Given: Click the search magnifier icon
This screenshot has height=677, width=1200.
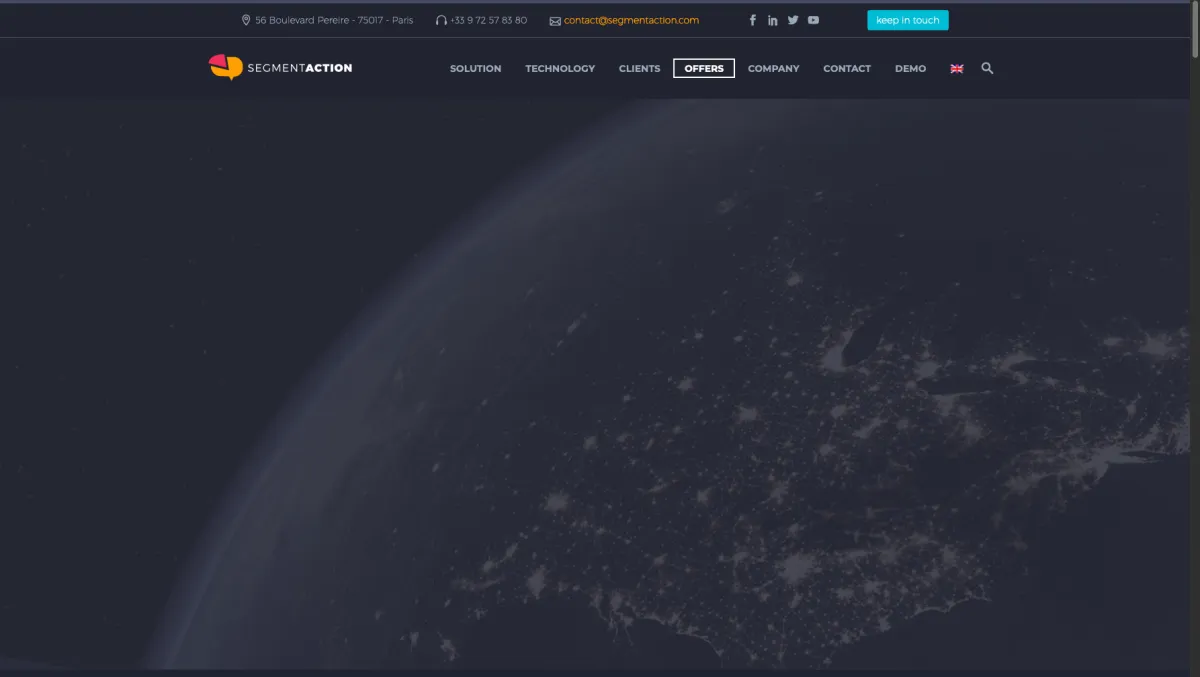Looking at the screenshot, I should pyautogui.click(x=987, y=68).
